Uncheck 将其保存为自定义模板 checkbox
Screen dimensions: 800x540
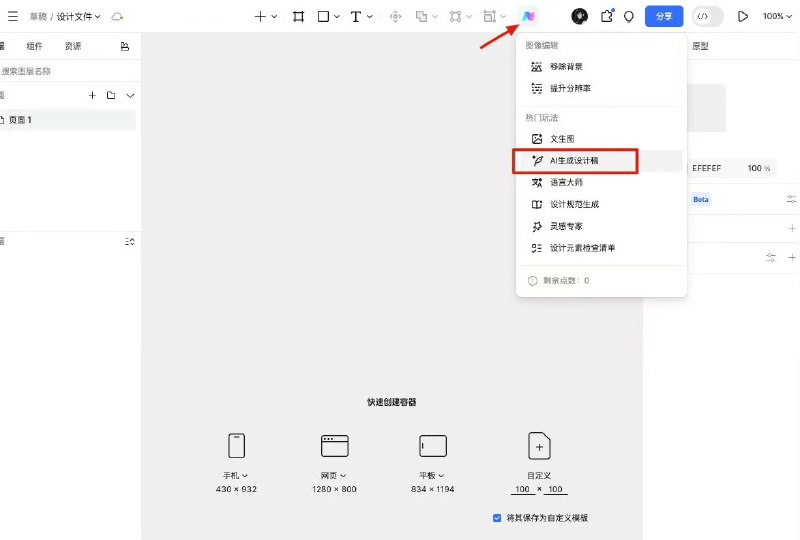point(497,518)
